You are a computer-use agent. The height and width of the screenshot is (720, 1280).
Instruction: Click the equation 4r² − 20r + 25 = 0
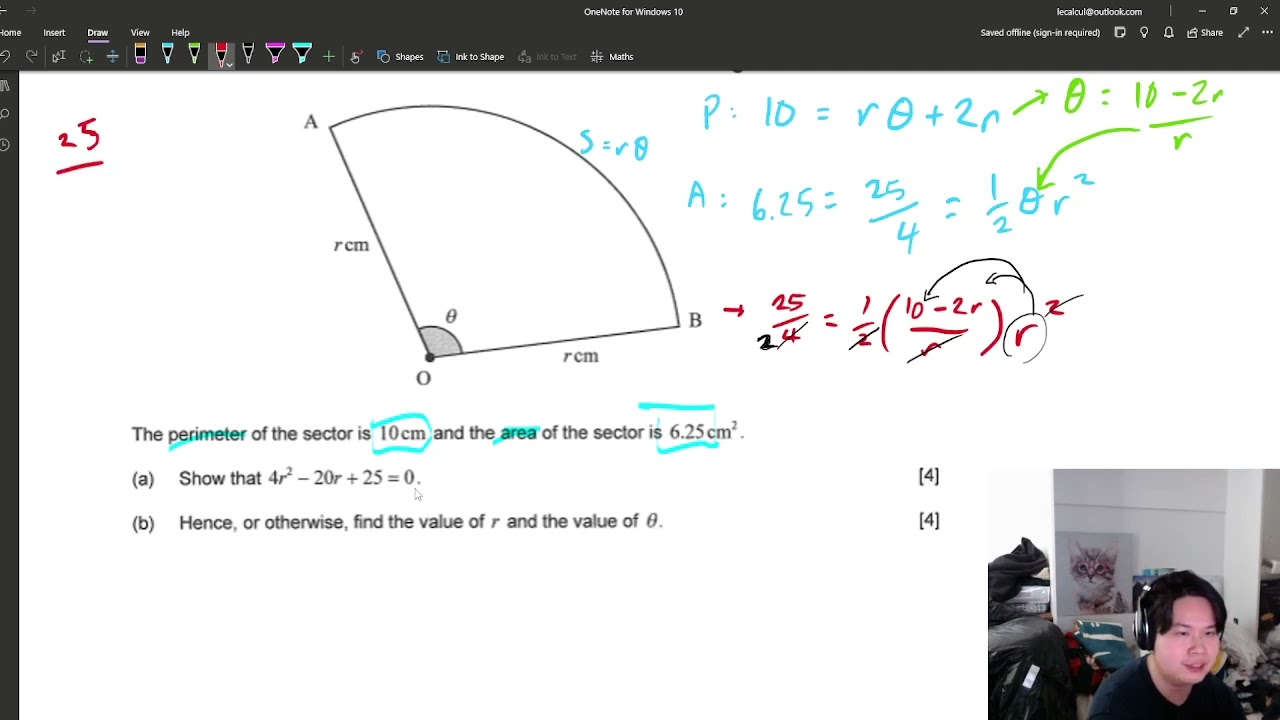[x=342, y=478]
